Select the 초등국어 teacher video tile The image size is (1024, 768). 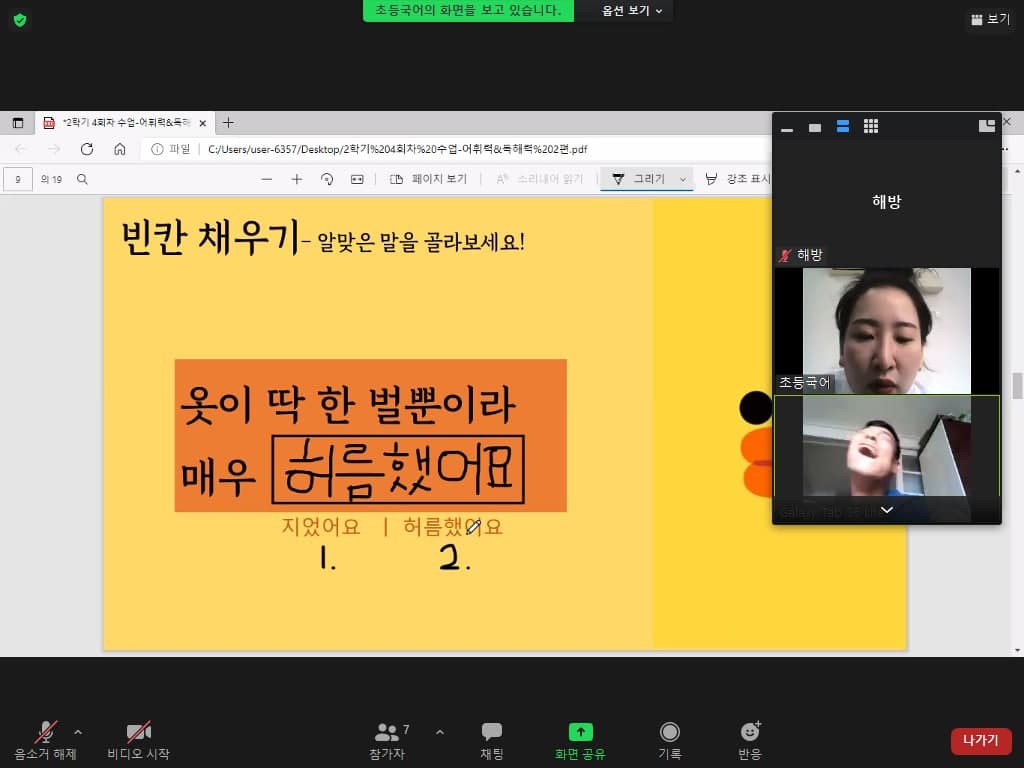[x=887, y=330]
